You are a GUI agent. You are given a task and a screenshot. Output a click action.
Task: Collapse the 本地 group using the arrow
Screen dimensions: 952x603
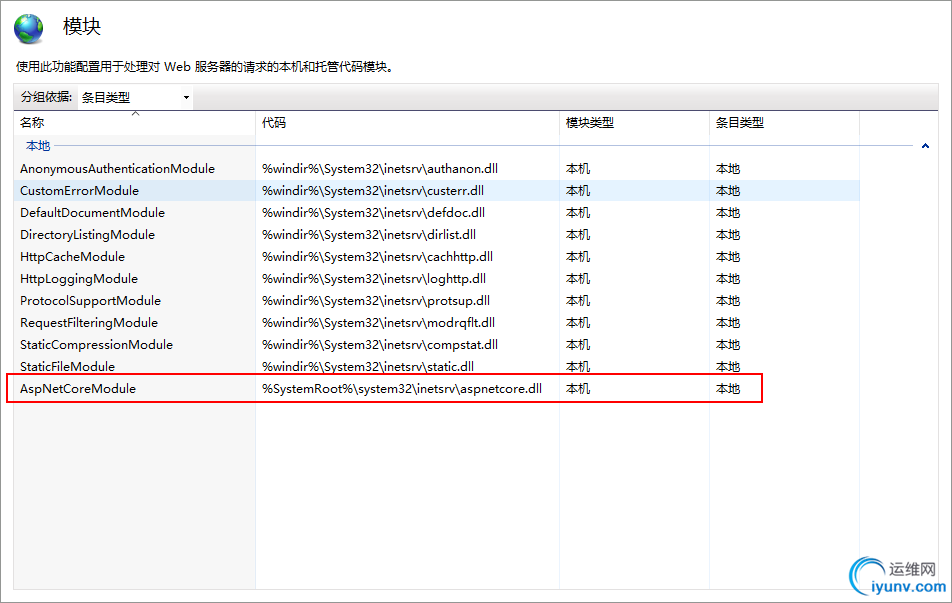tap(925, 146)
